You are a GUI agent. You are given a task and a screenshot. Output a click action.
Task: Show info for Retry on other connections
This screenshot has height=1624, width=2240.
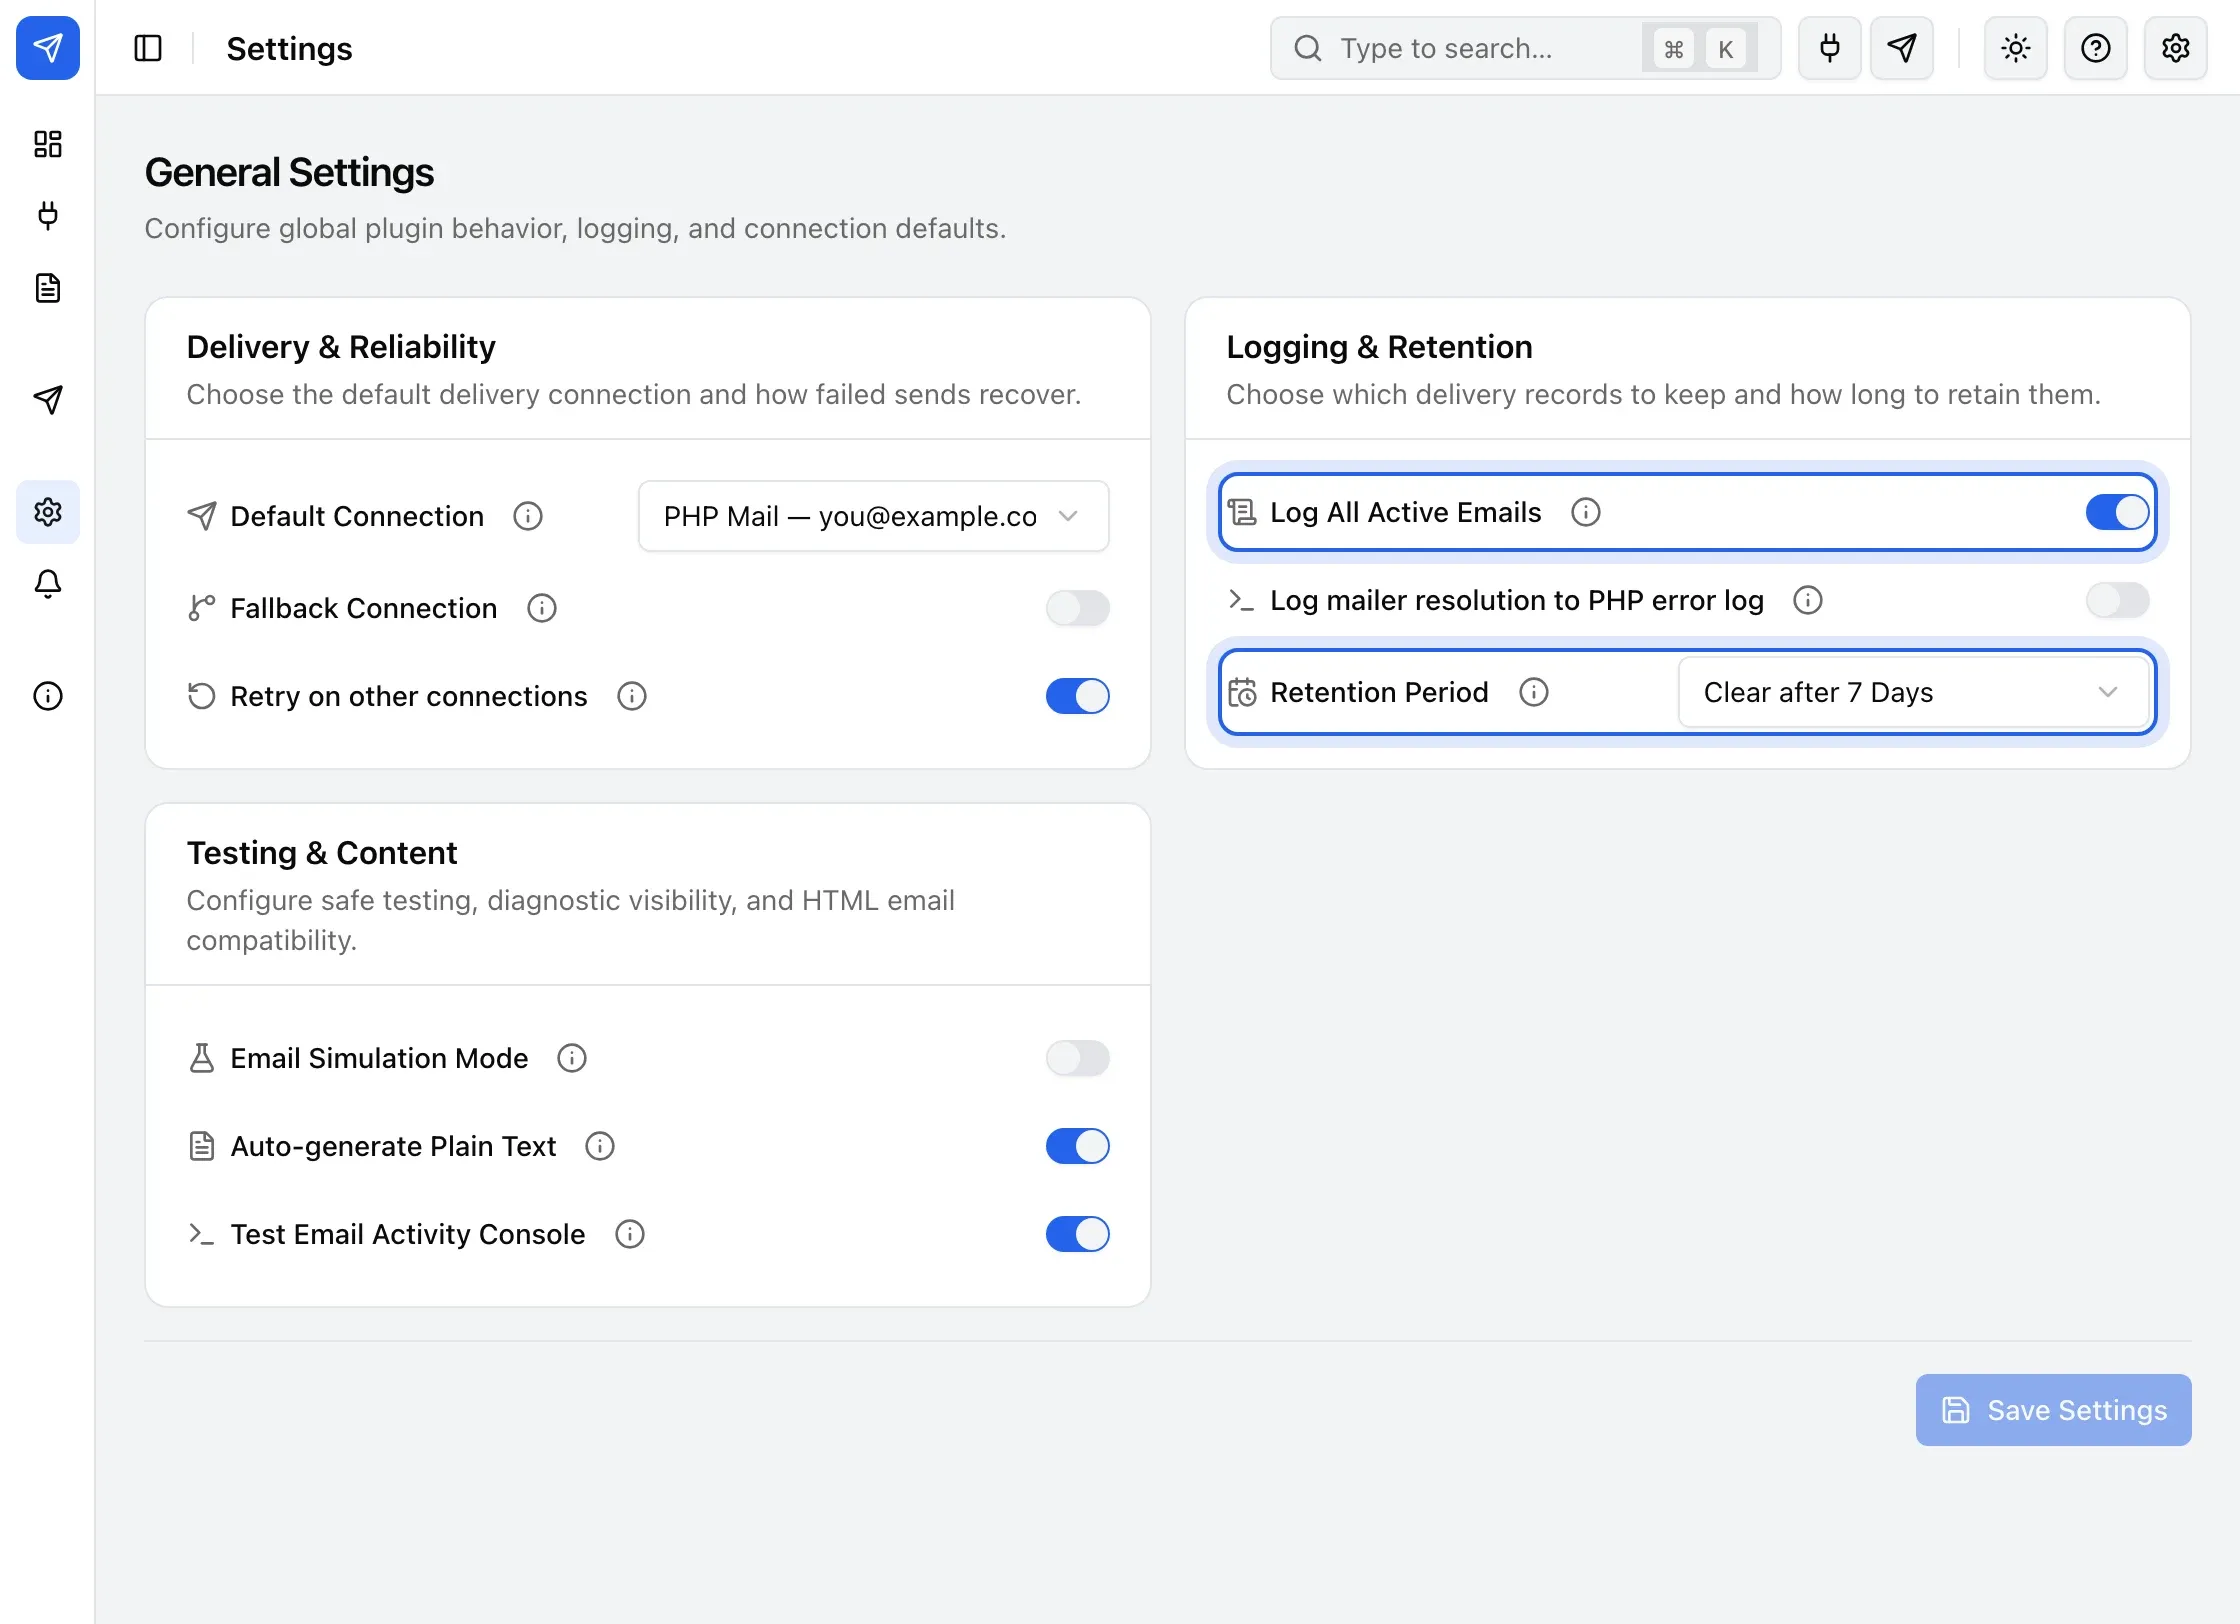632,696
